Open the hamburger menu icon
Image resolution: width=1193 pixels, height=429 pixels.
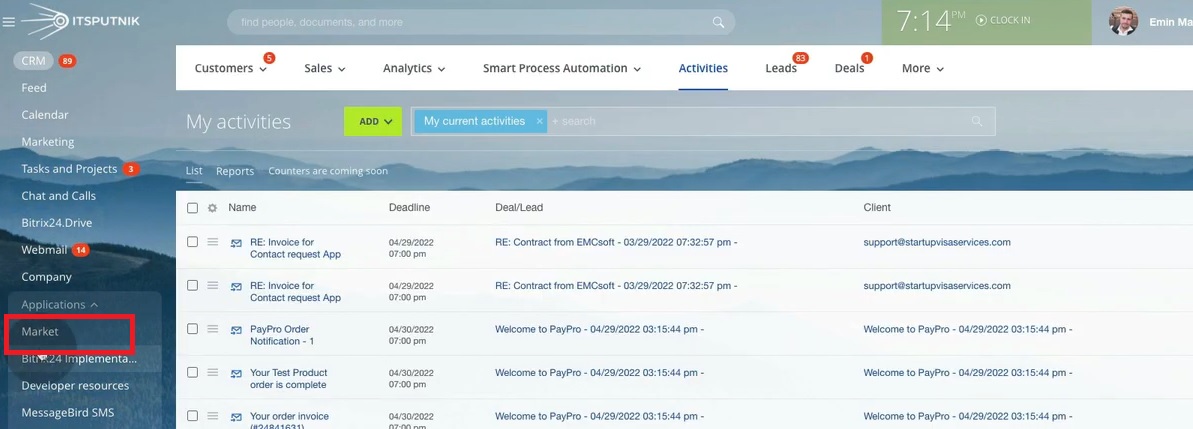tap(8, 22)
